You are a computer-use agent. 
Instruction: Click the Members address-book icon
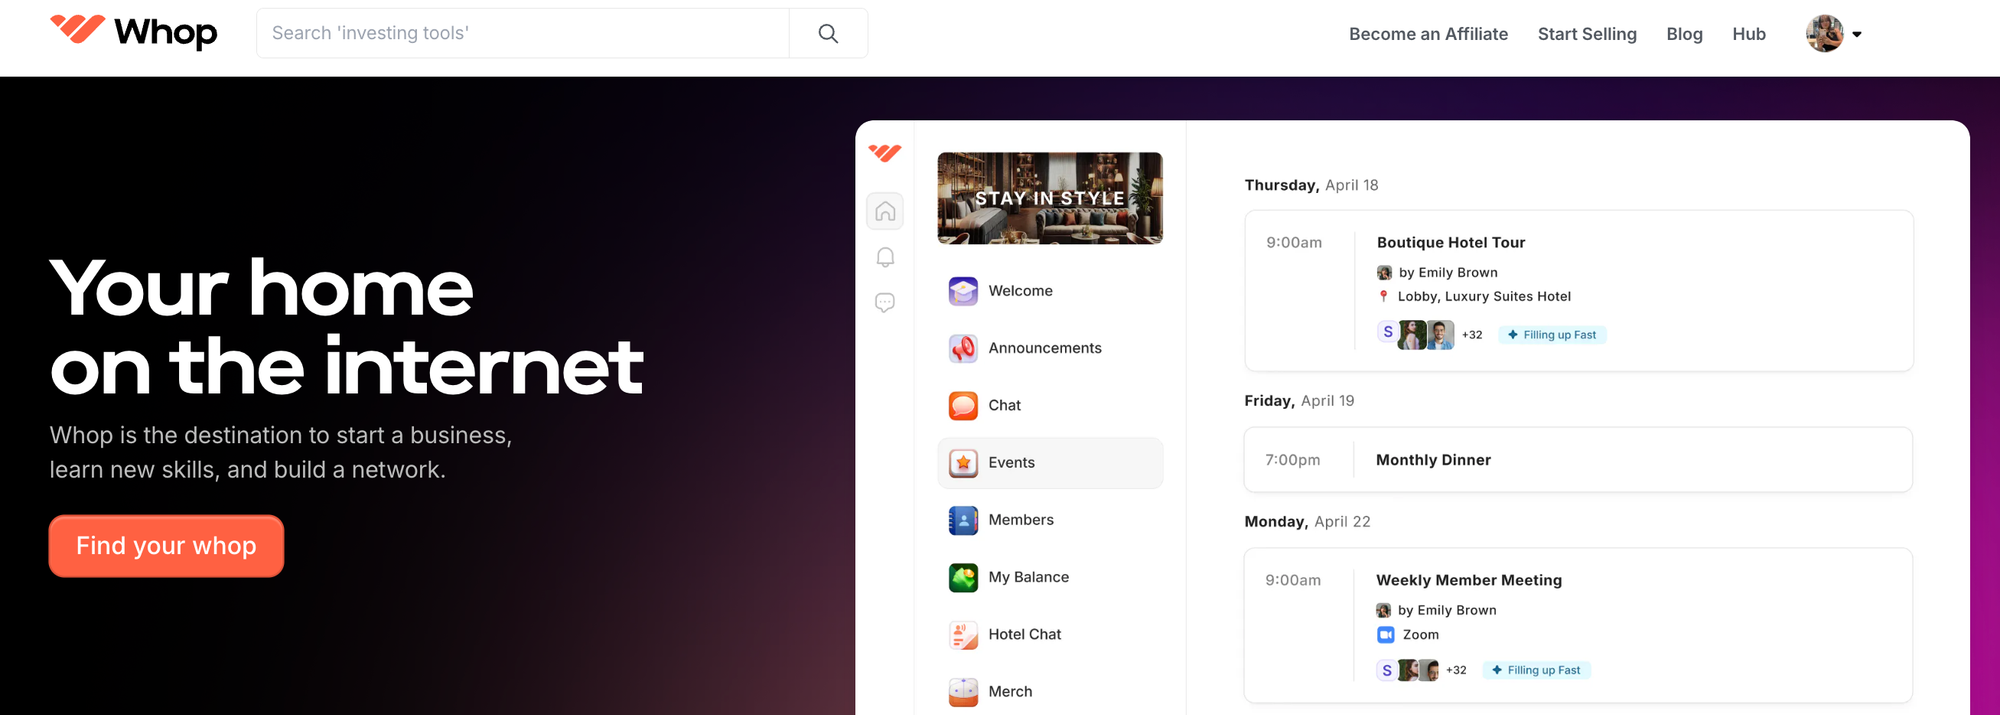(x=963, y=520)
